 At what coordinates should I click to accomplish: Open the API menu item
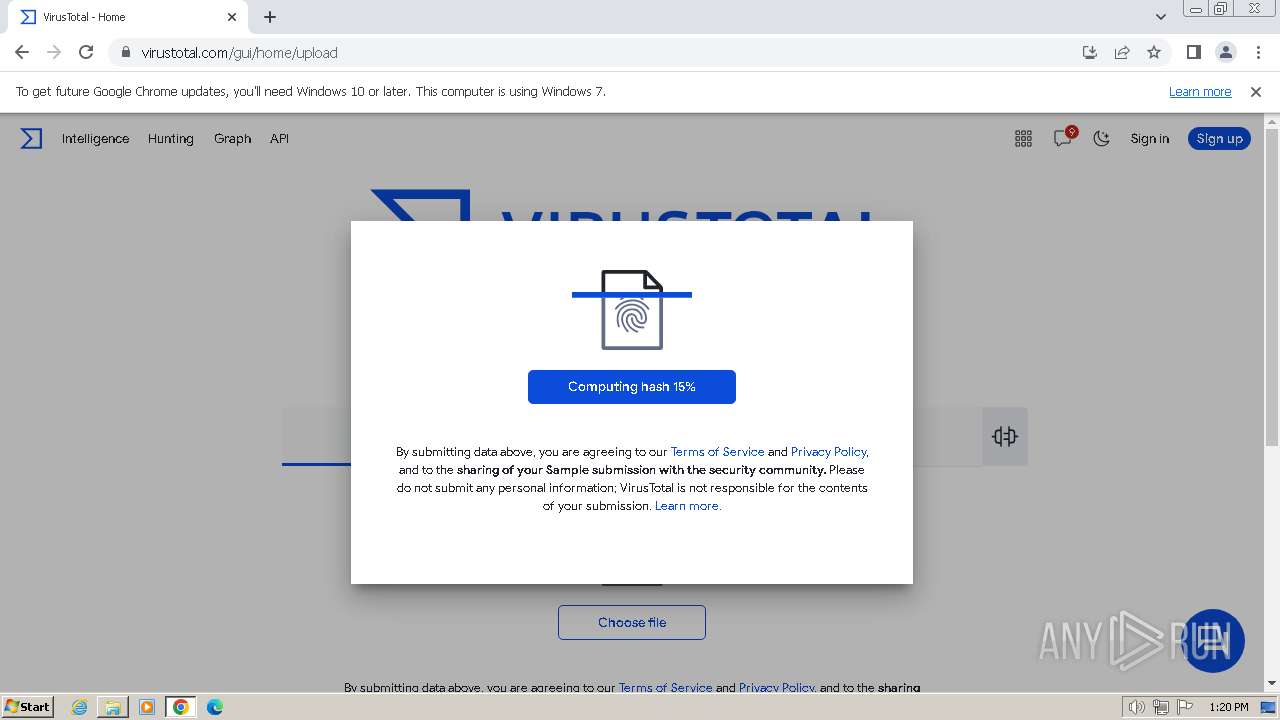[279, 139]
